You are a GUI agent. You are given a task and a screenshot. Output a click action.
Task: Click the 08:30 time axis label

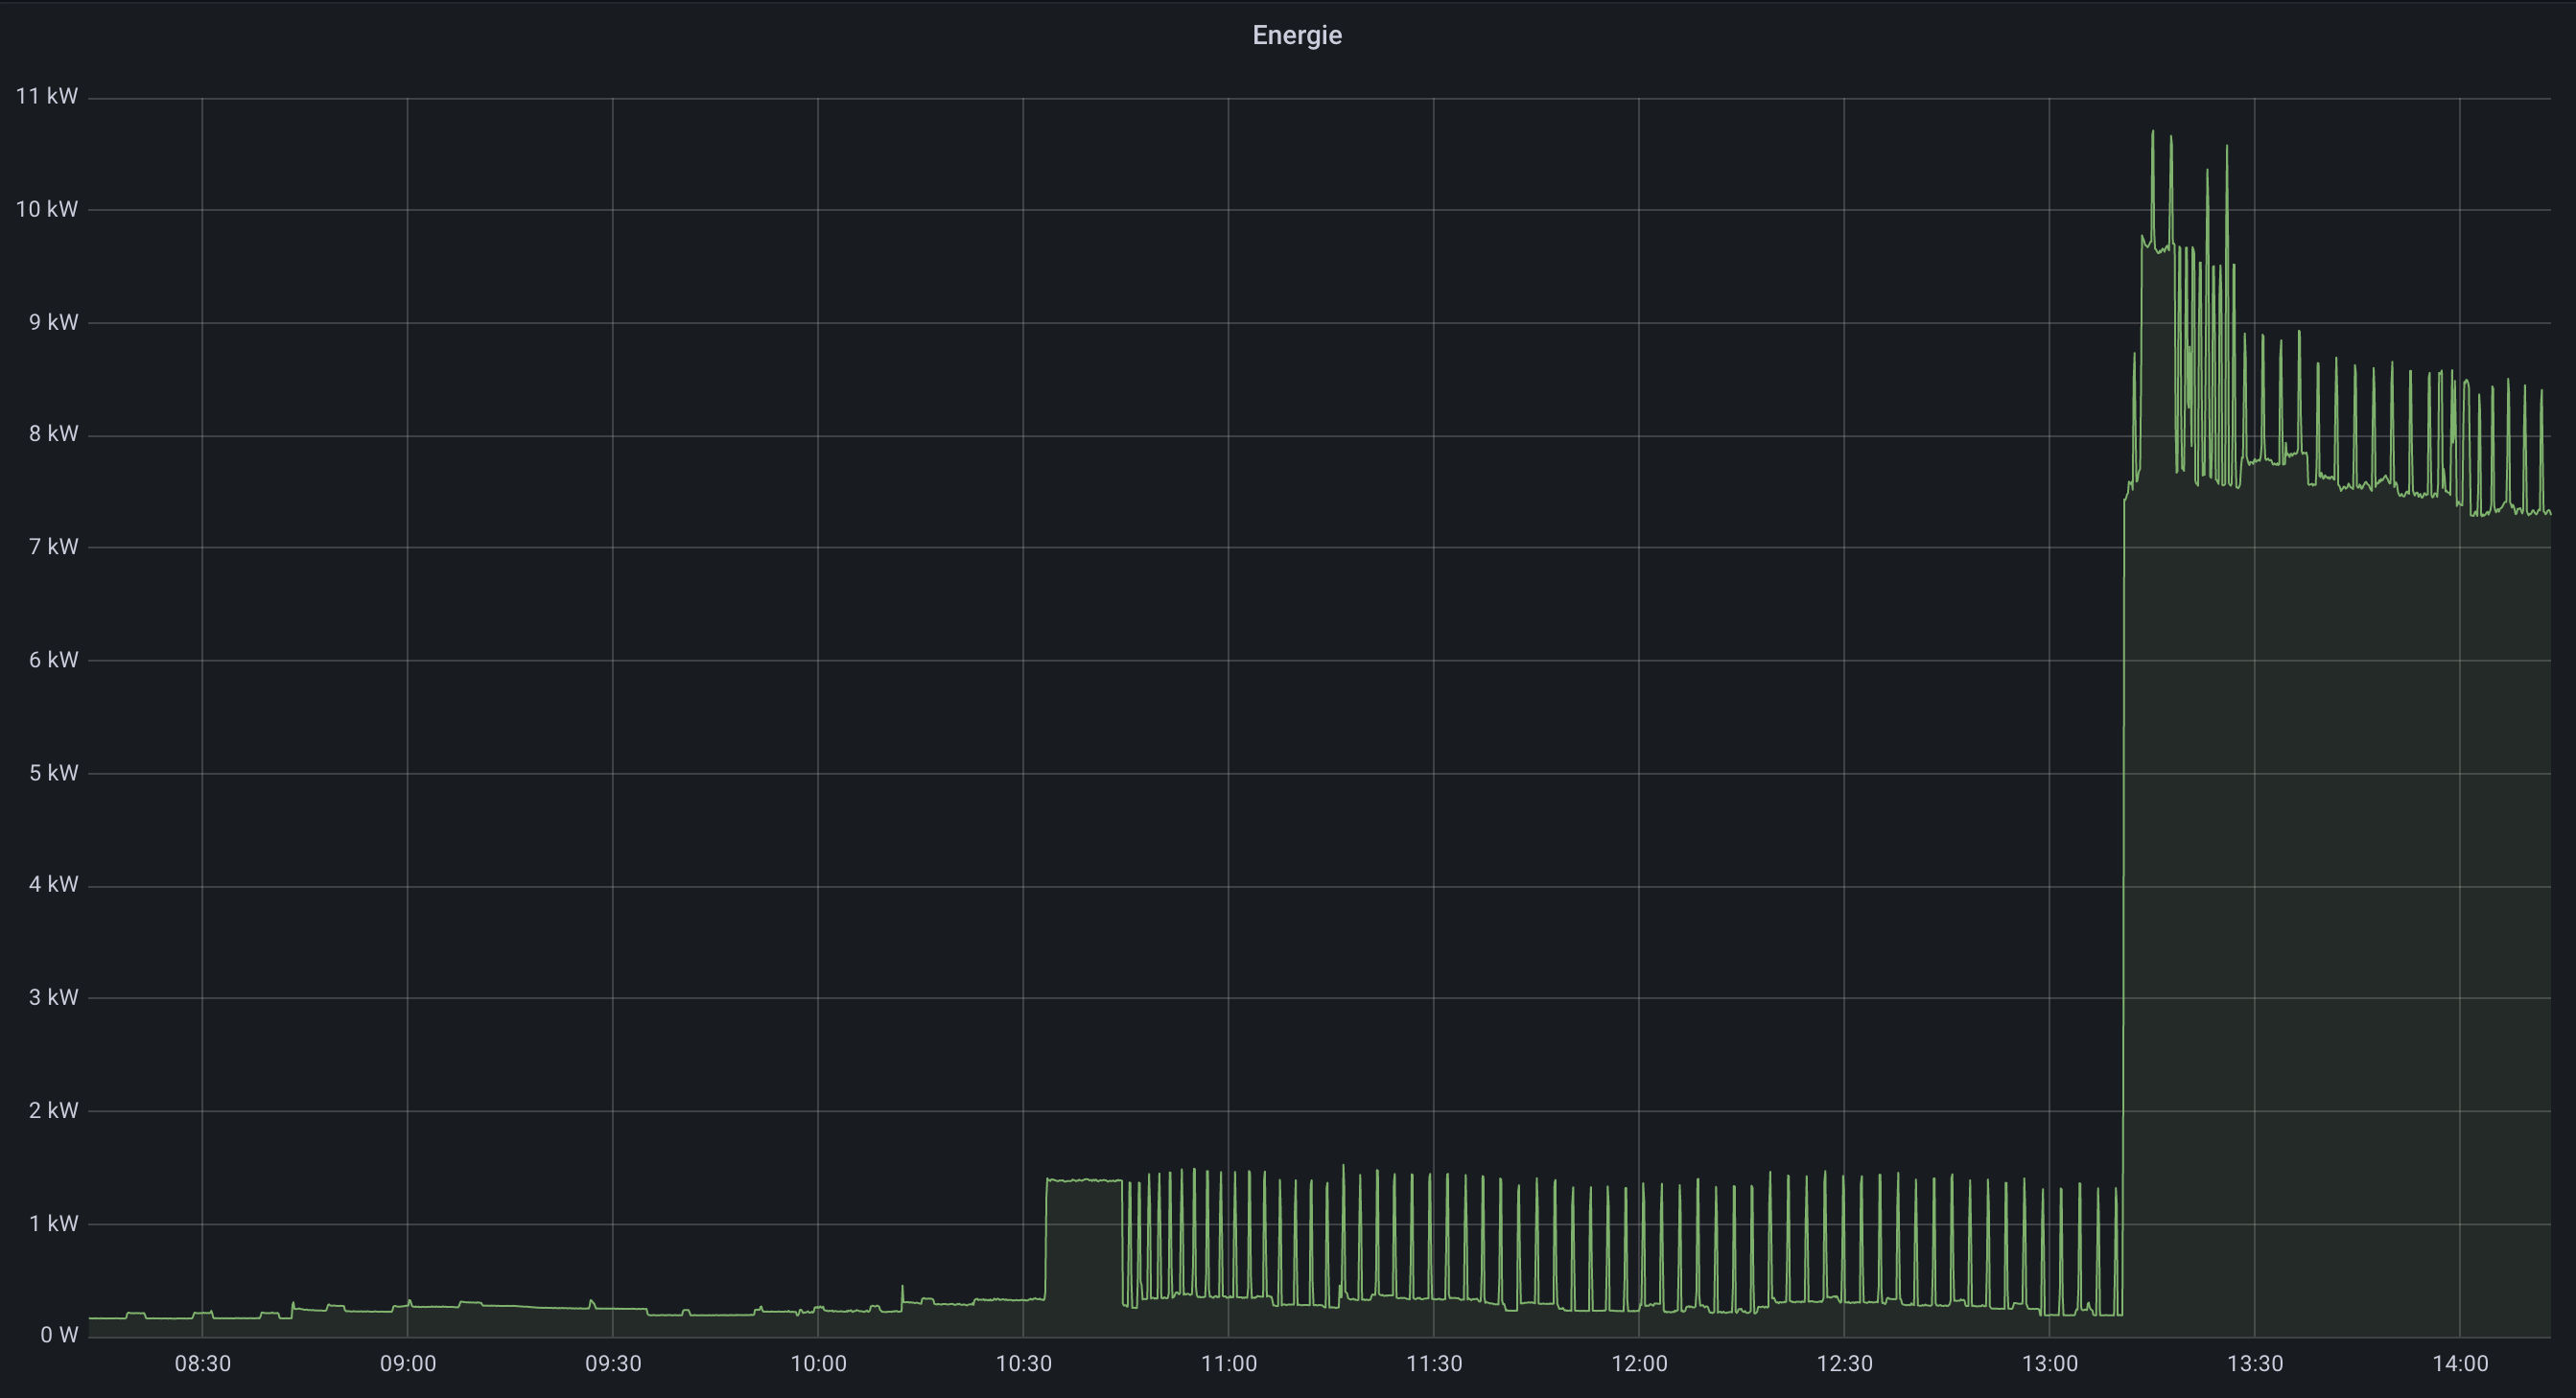[202, 1364]
